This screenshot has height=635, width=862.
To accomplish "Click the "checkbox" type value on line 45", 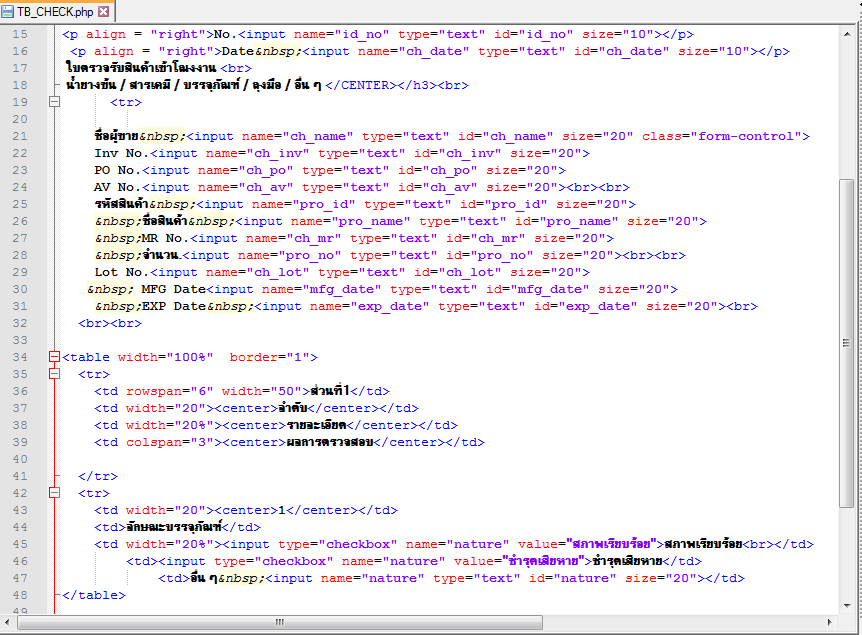I will pos(358,544).
